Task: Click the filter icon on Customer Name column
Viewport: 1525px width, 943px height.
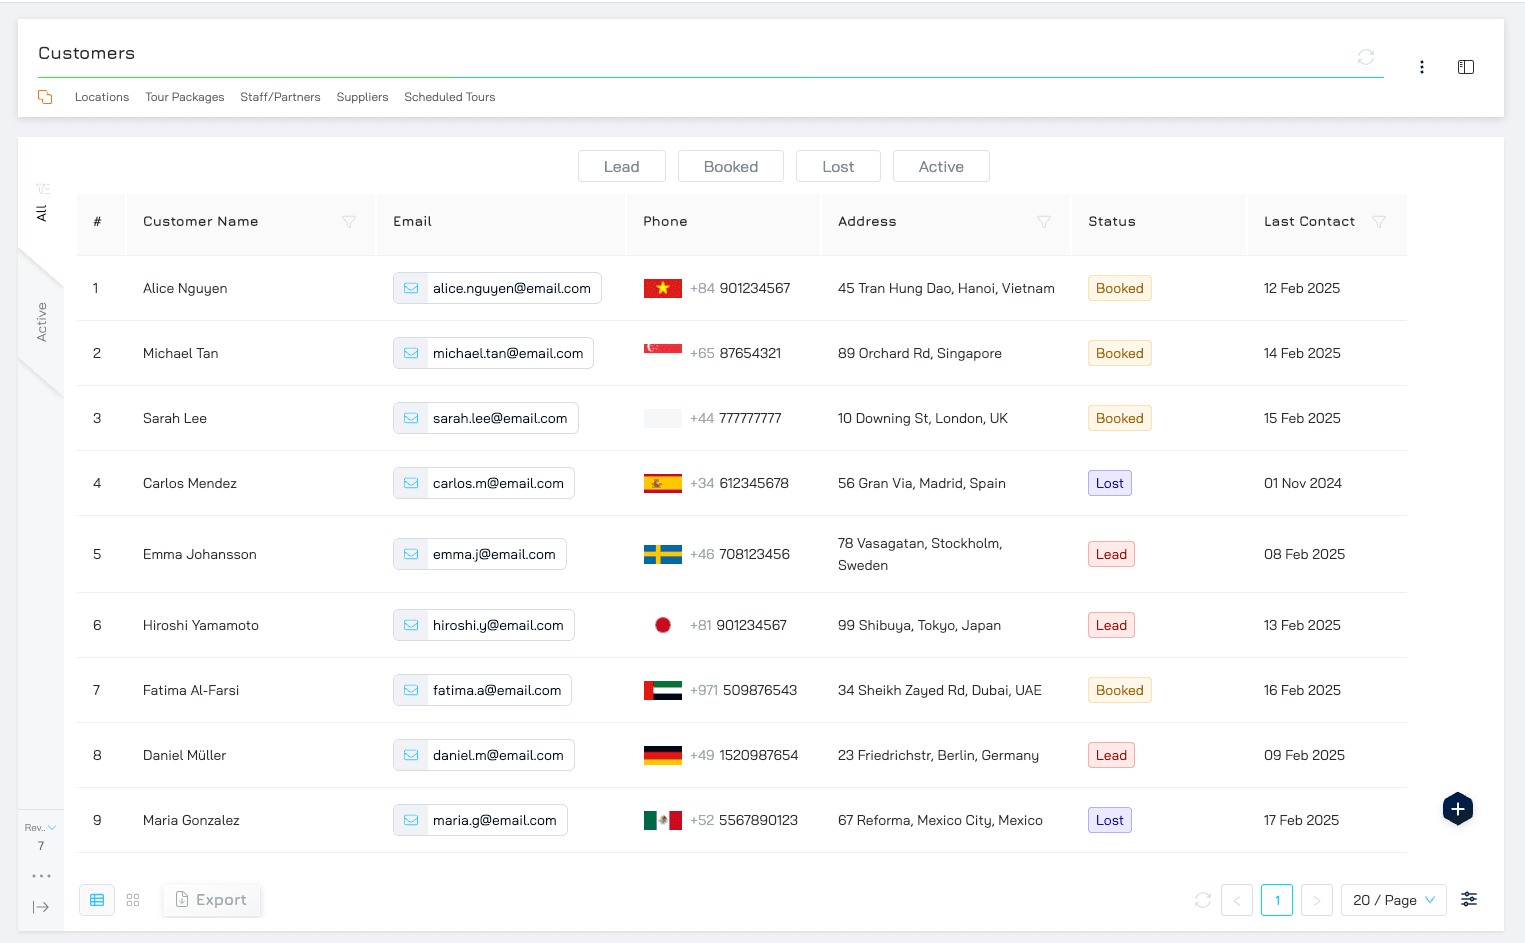Action: click(x=349, y=222)
